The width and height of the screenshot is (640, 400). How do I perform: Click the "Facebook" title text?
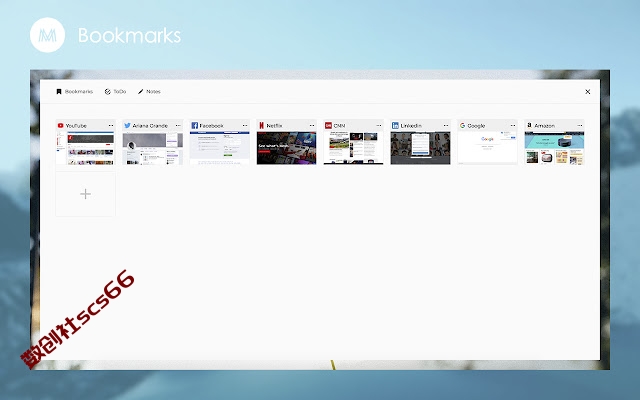point(211,126)
